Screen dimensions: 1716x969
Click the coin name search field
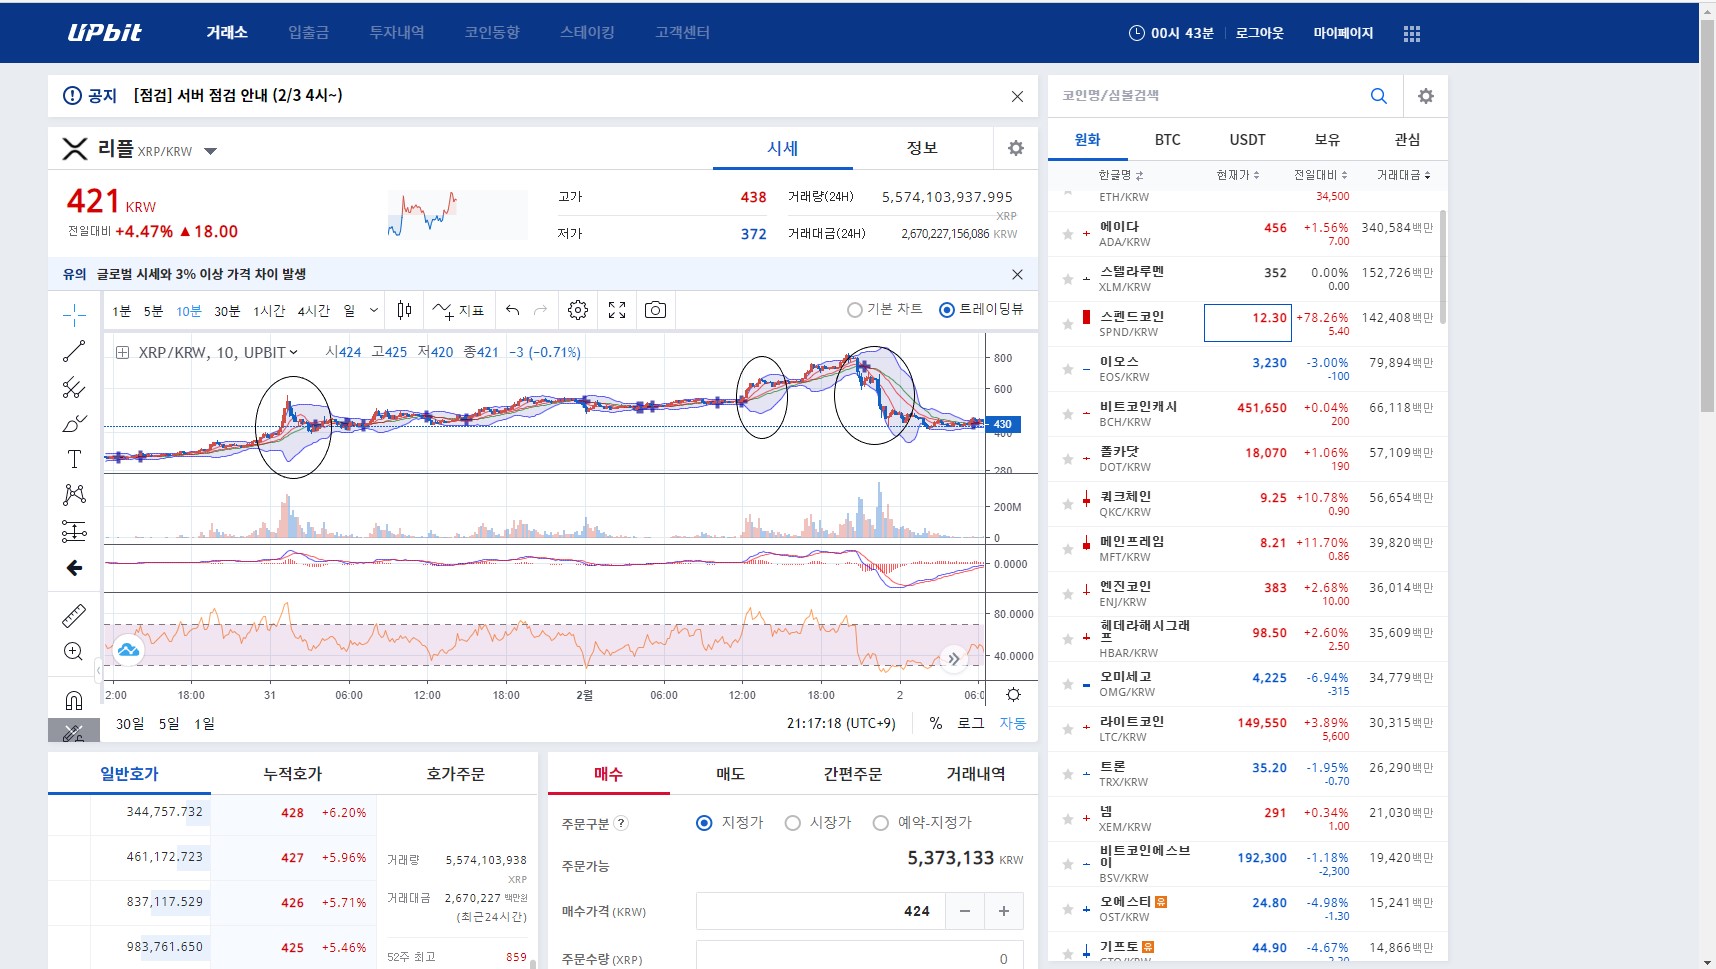(x=1204, y=96)
